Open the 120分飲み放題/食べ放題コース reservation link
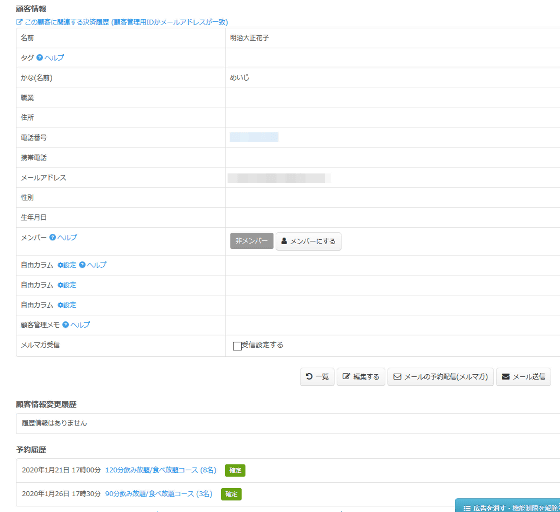The height and width of the screenshot is (512, 560). 161,470
